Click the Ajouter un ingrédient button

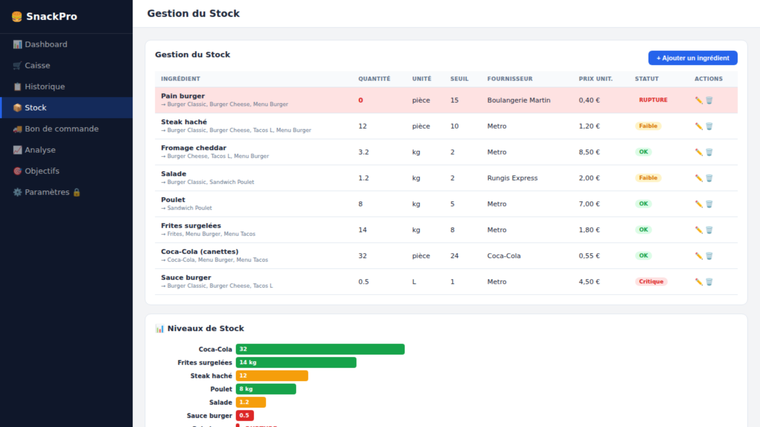(x=692, y=58)
